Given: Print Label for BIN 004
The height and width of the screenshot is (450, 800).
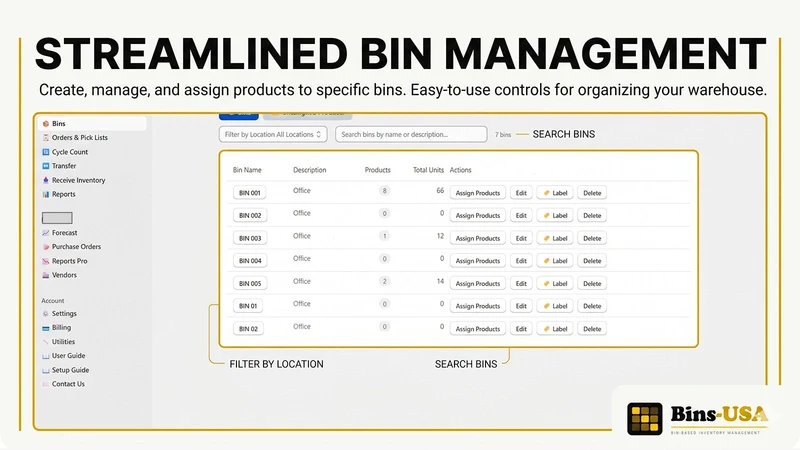Looking at the screenshot, I should pyautogui.click(x=555, y=261).
